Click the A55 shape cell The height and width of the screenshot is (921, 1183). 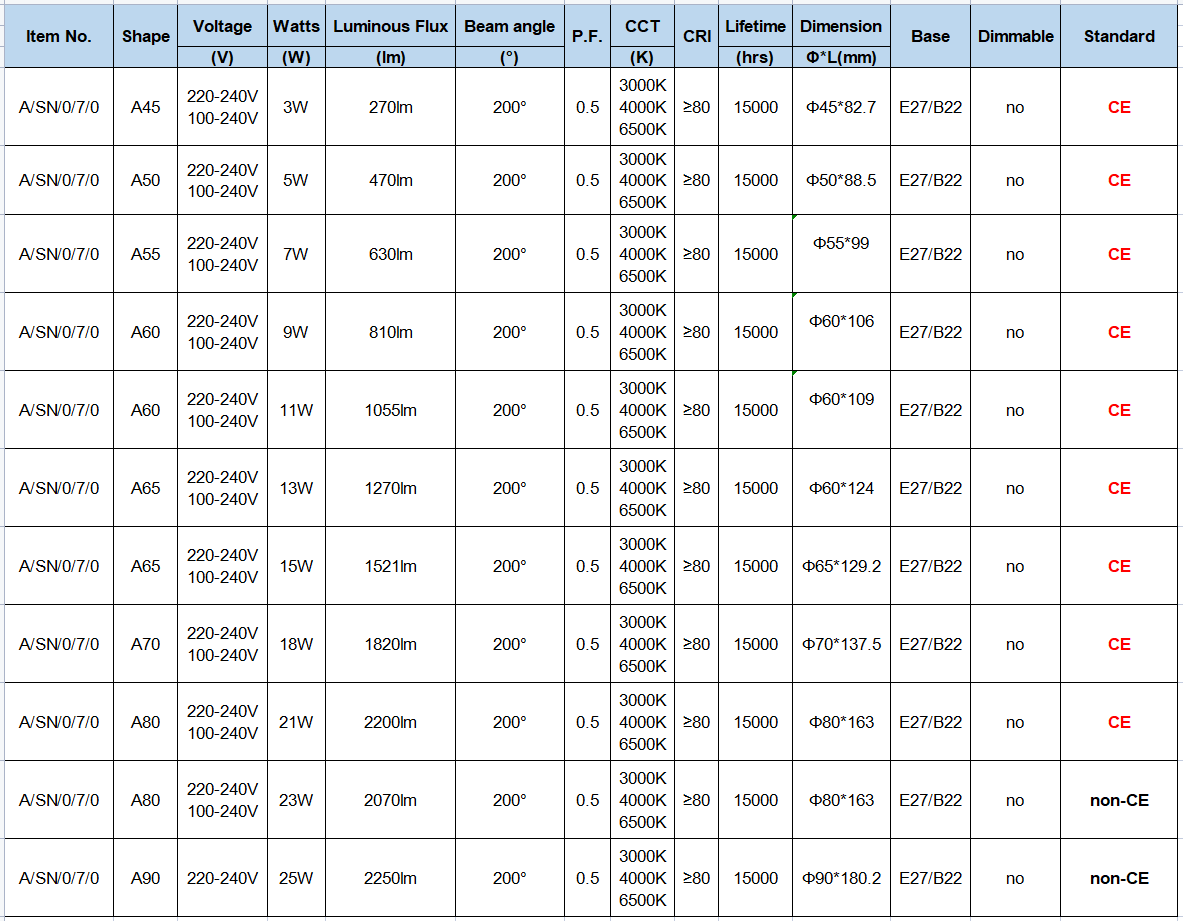pyautogui.click(x=146, y=254)
